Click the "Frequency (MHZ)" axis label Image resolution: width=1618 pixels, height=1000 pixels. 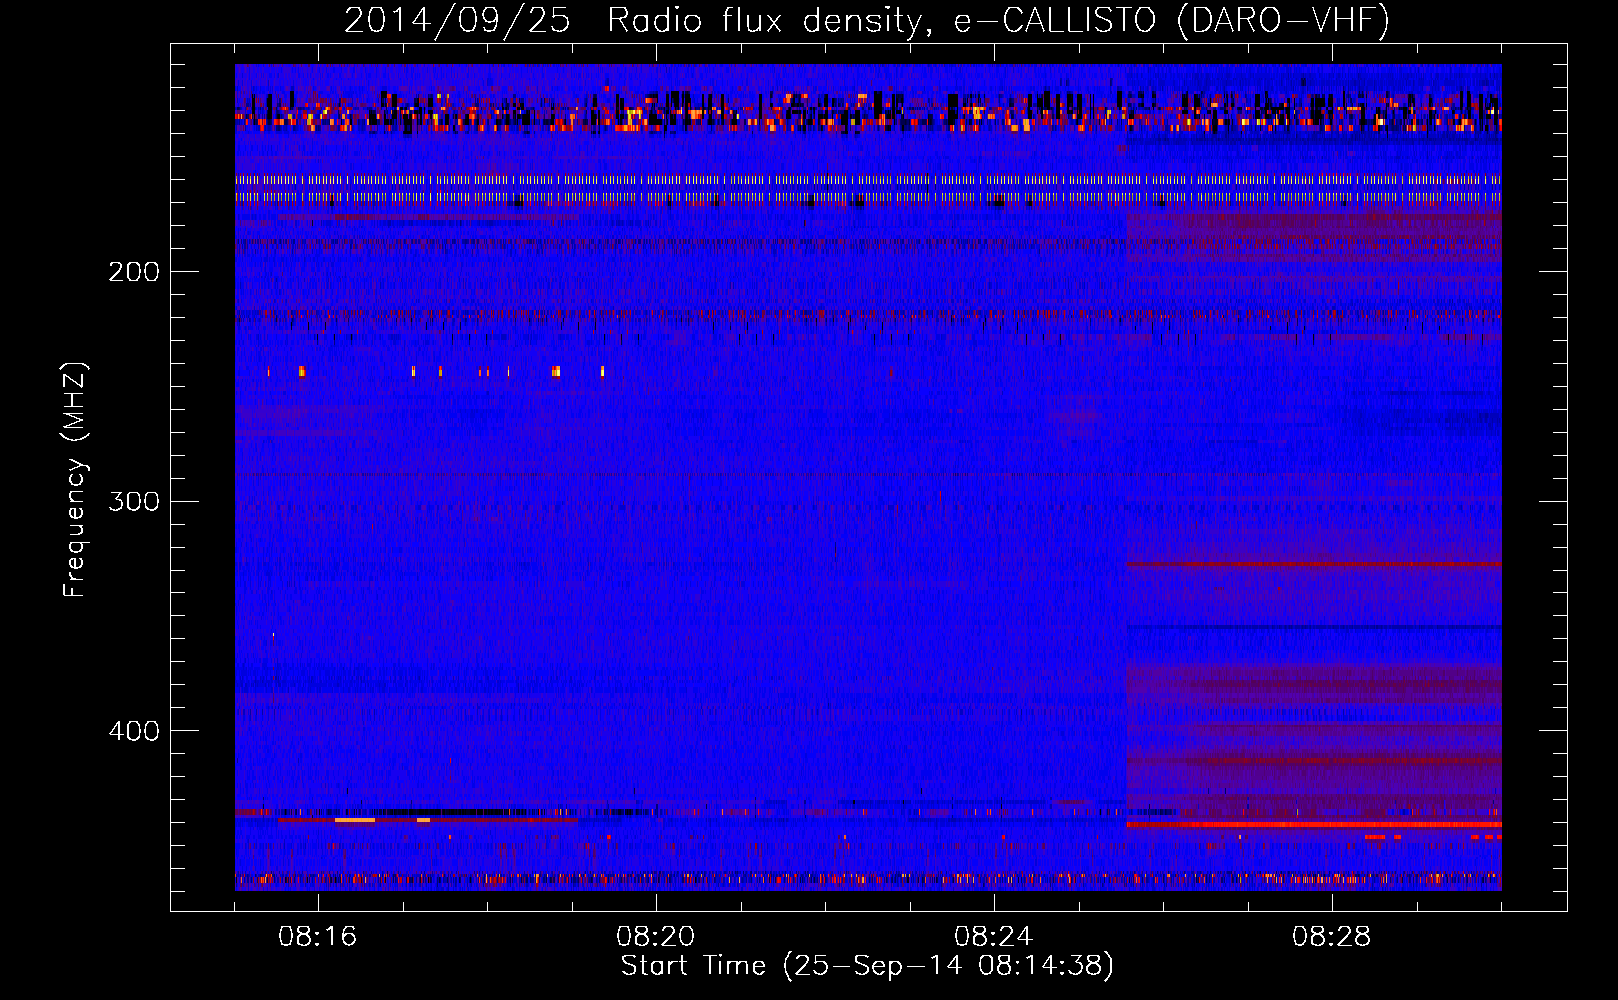click(75, 479)
